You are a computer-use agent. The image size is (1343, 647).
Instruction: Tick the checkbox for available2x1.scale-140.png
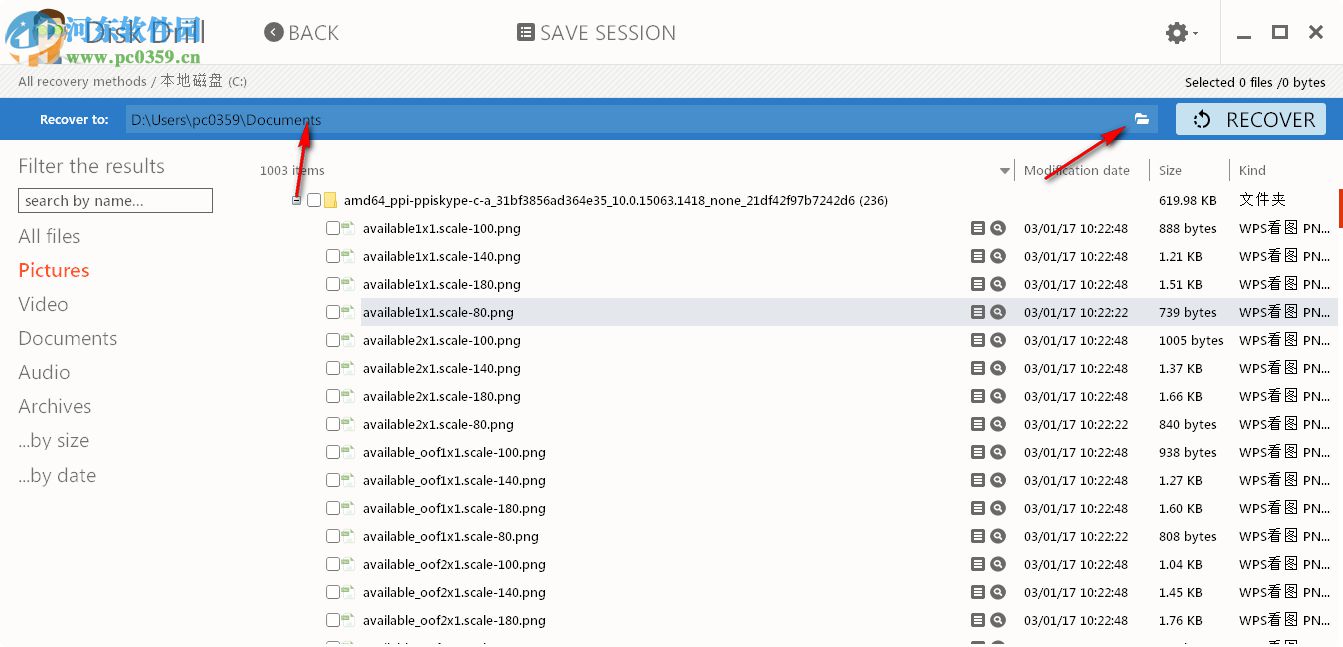coord(333,368)
